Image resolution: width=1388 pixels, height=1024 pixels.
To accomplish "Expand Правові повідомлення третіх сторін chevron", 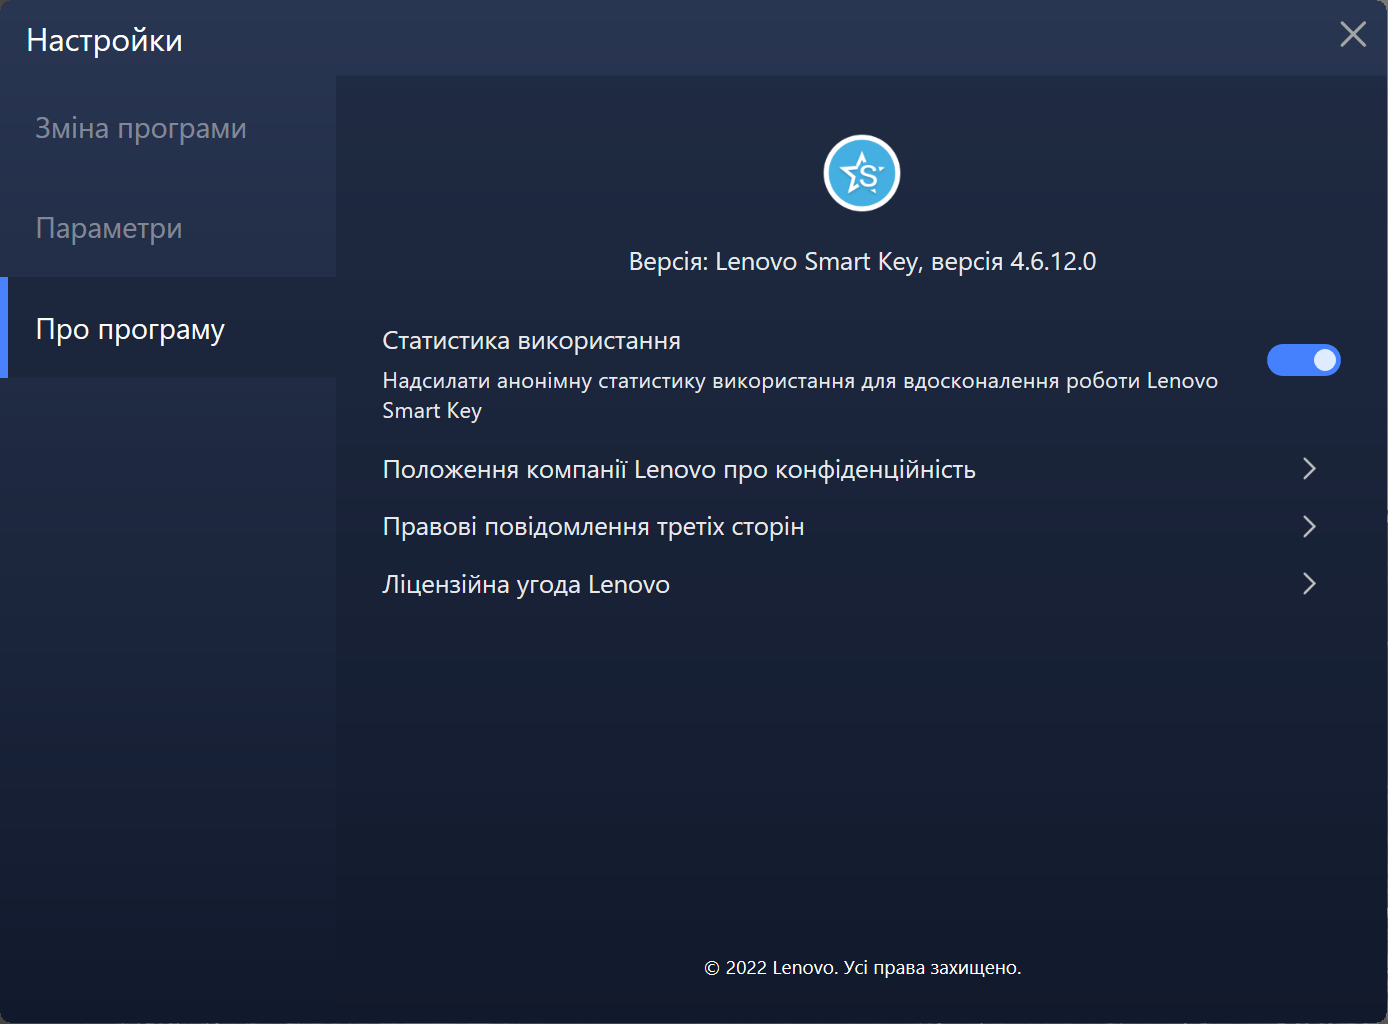I will (x=1309, y=526).
